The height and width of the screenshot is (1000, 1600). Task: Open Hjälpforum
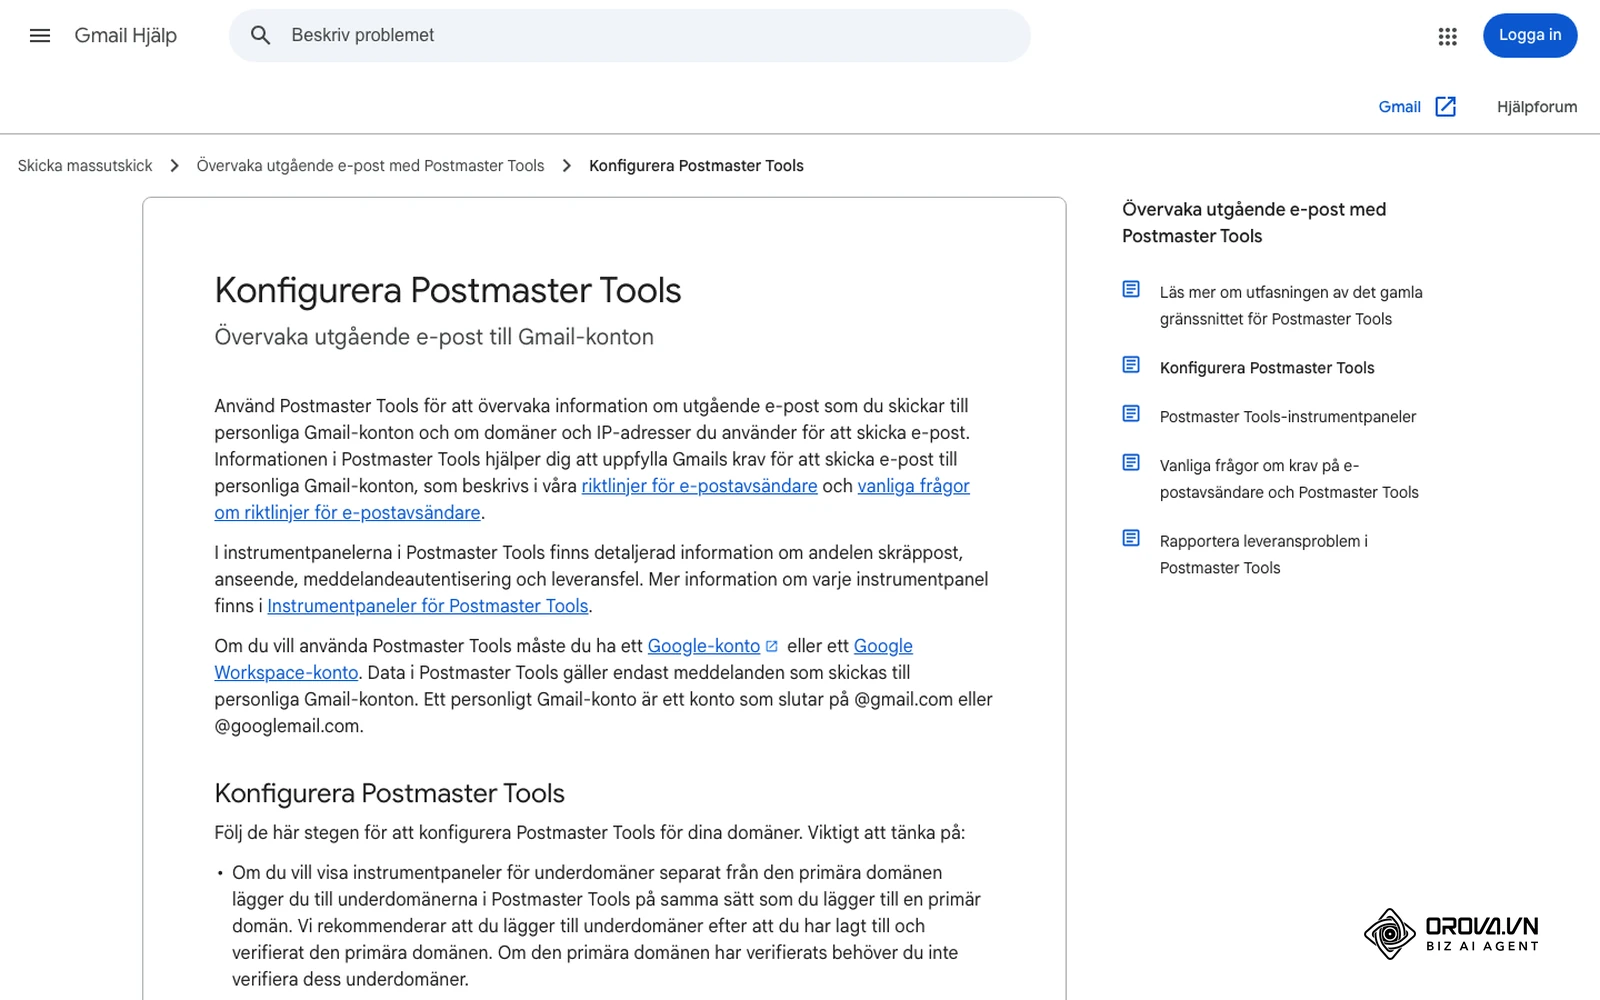(1537, 107)
